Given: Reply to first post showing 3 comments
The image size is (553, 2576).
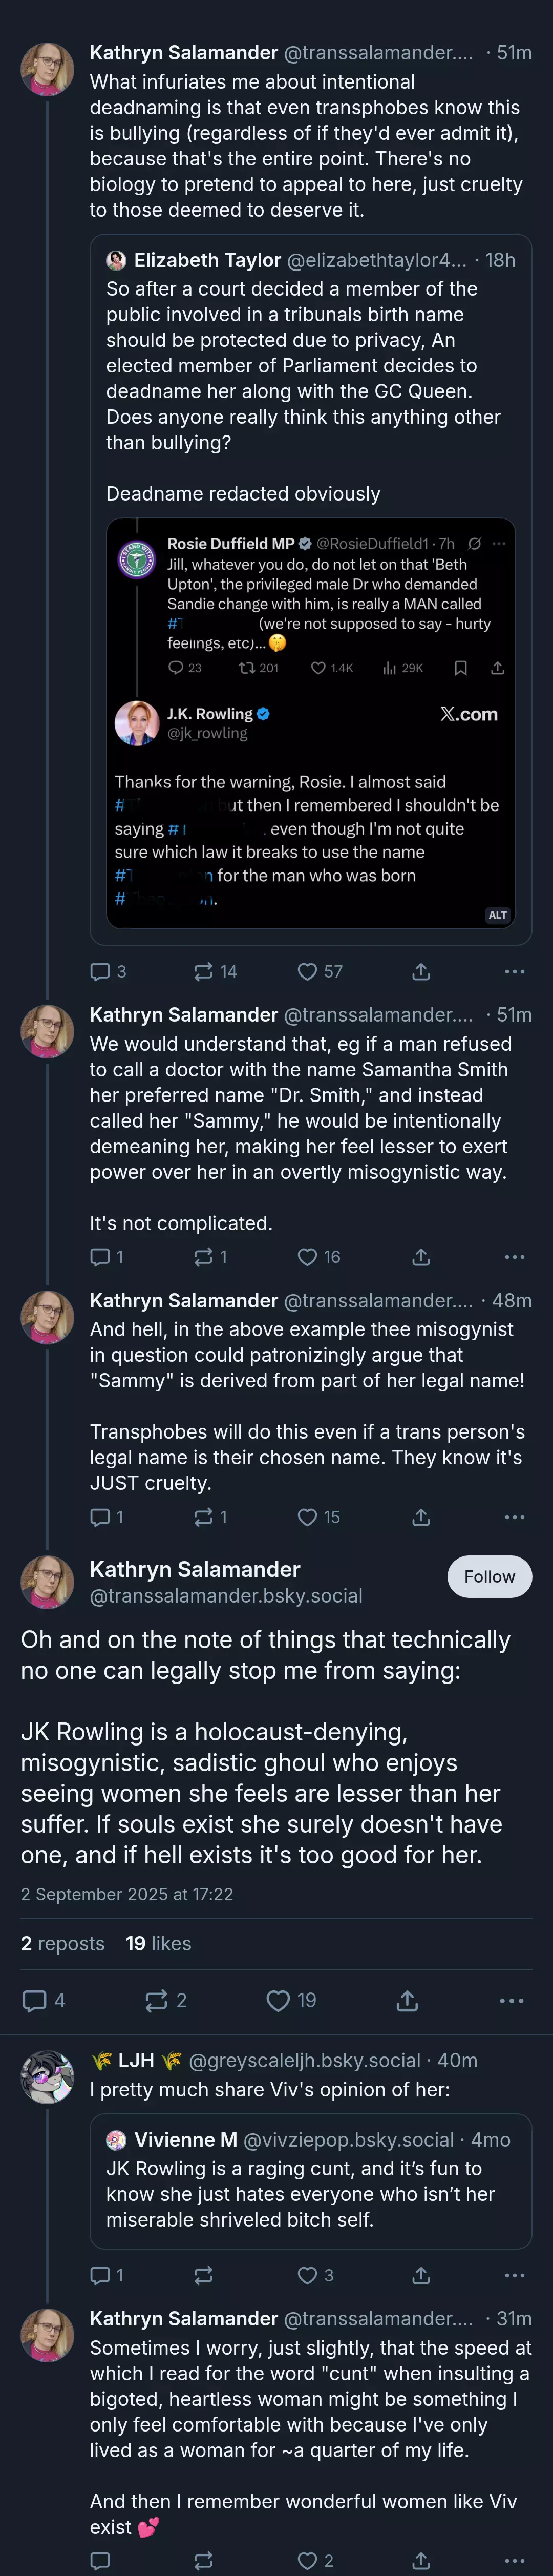Looking at the screenshot, I should pyautogui.click(x=108, y=971).
